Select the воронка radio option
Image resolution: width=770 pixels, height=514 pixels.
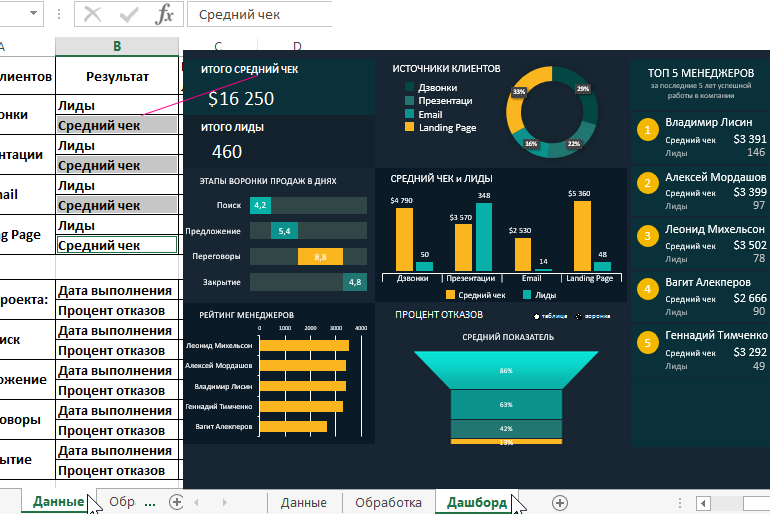[579, 316]
